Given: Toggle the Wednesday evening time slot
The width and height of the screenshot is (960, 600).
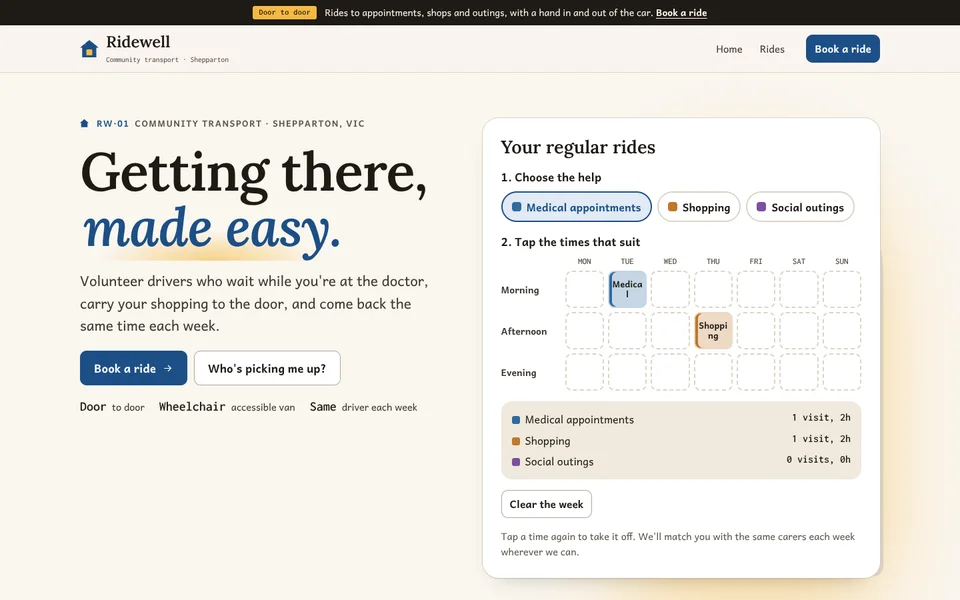Looking at the screenshot, I should [670, 372].
